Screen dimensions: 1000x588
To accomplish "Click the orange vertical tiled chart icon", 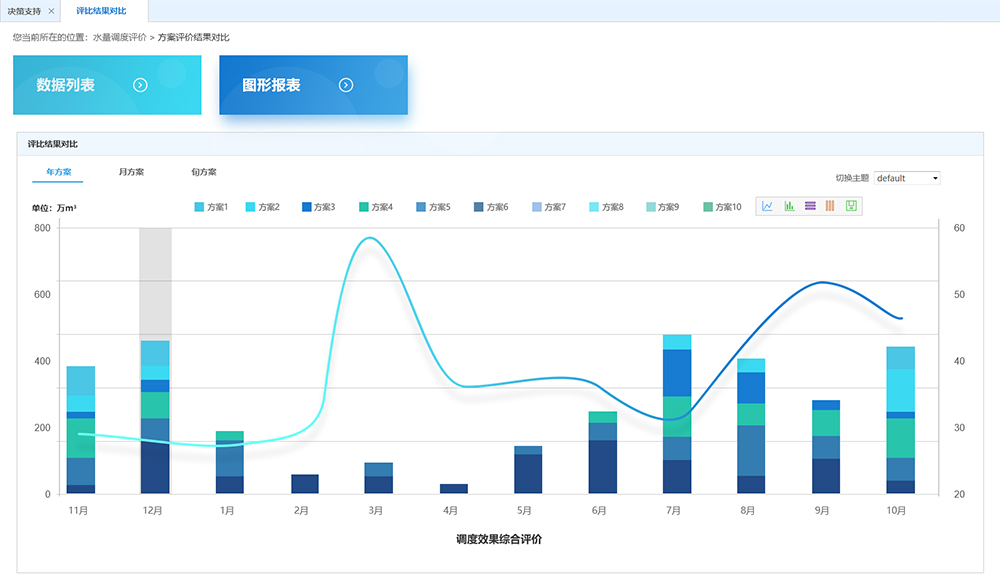I will pos(830,206).
